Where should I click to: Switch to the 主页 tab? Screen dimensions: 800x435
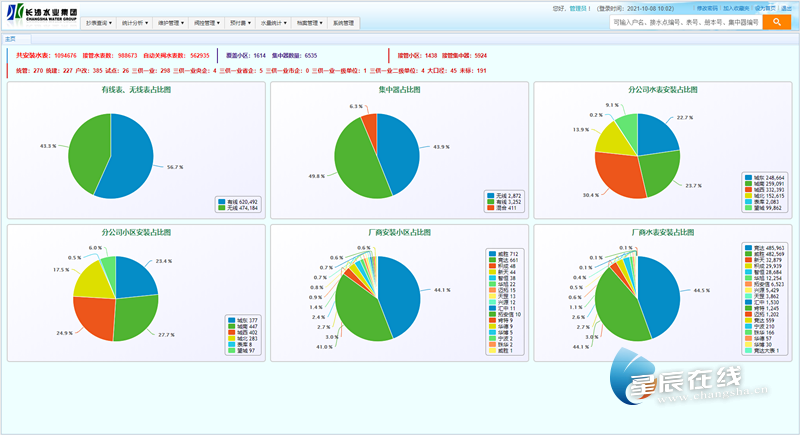tap(10, 39)
